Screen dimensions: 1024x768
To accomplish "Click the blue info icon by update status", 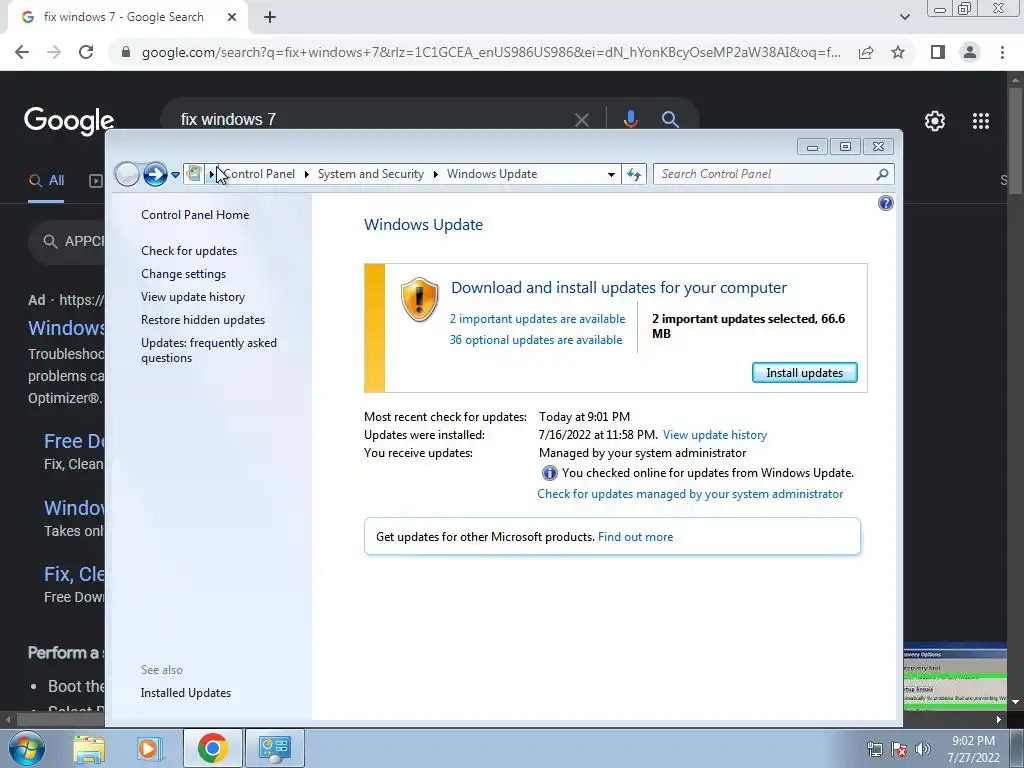I will coord(549,473).
